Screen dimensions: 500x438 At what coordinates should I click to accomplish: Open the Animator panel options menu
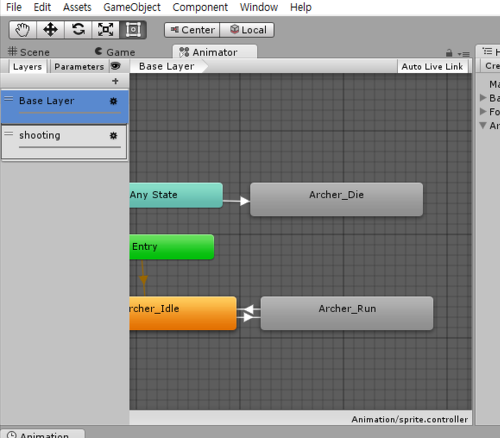[x=463, y=54]
